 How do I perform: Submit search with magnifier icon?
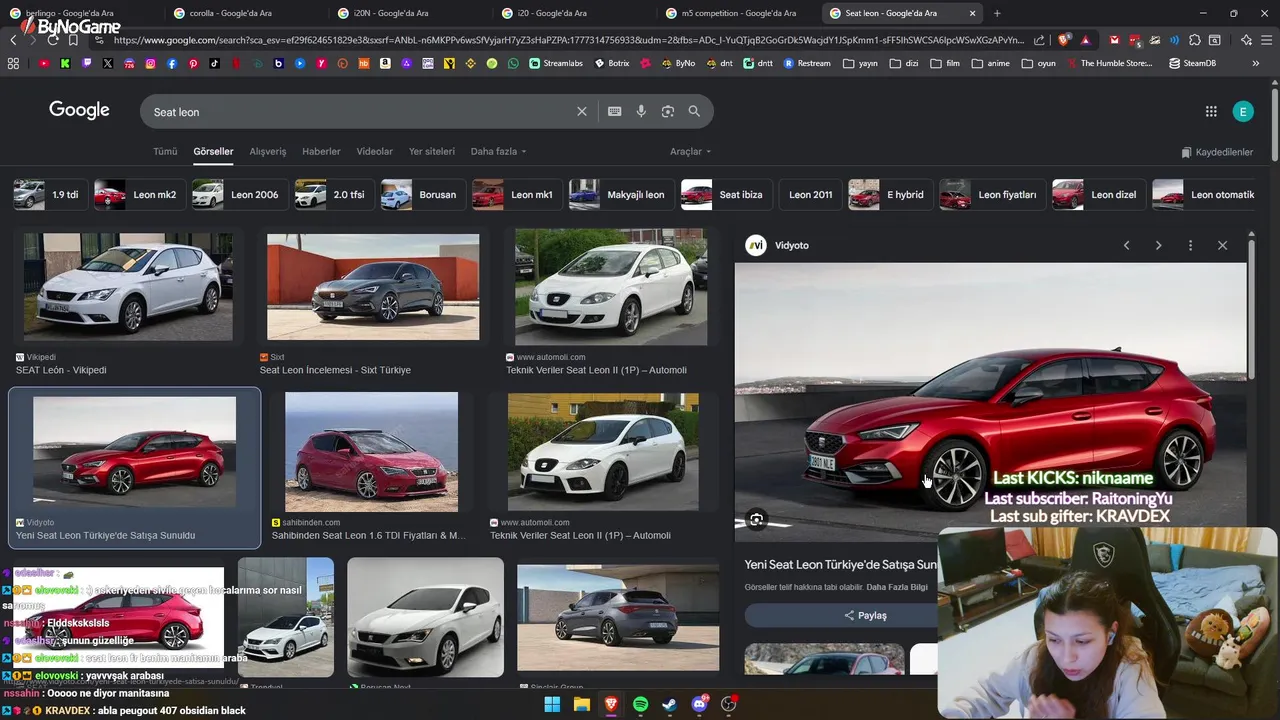coord(694,112)
